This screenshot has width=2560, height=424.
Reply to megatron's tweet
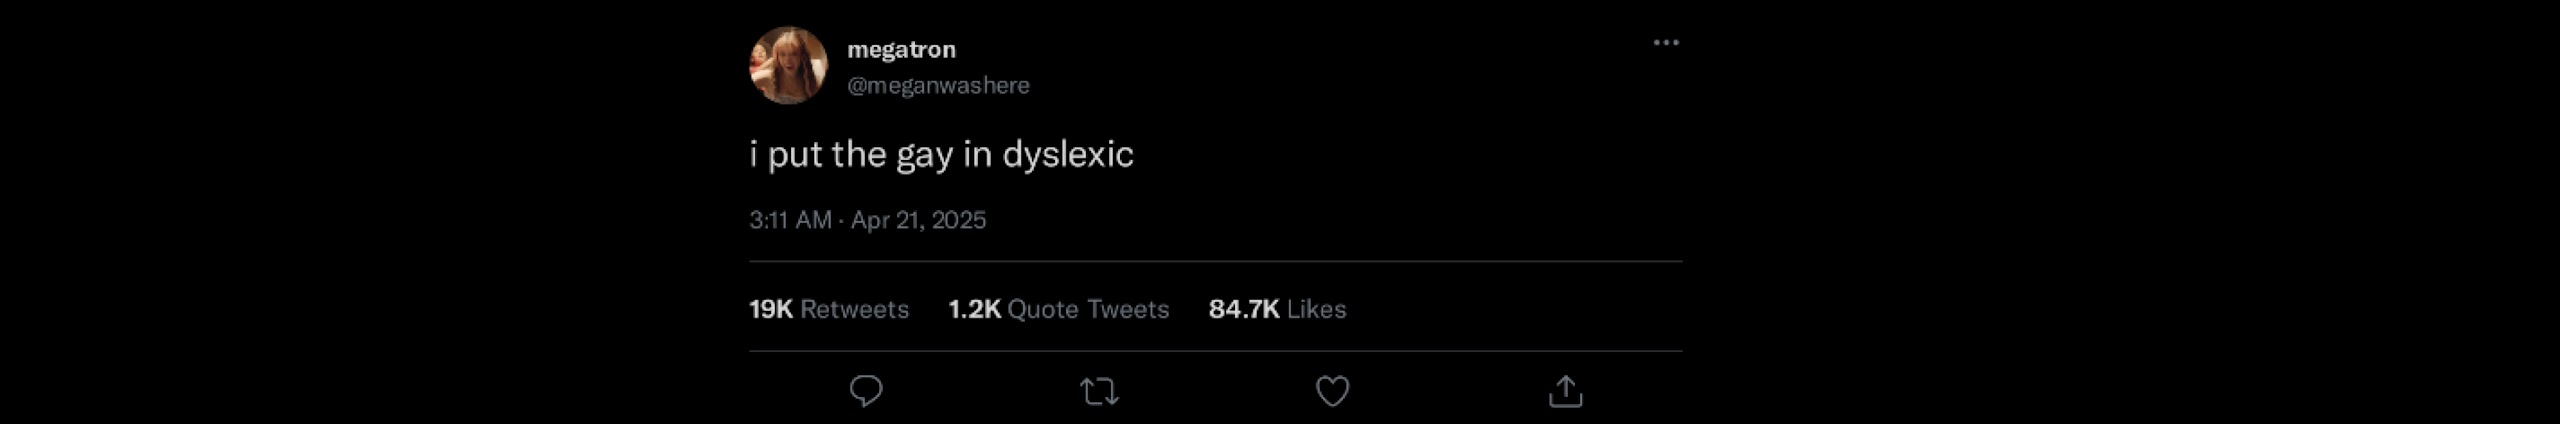click(x=866, y=391)
